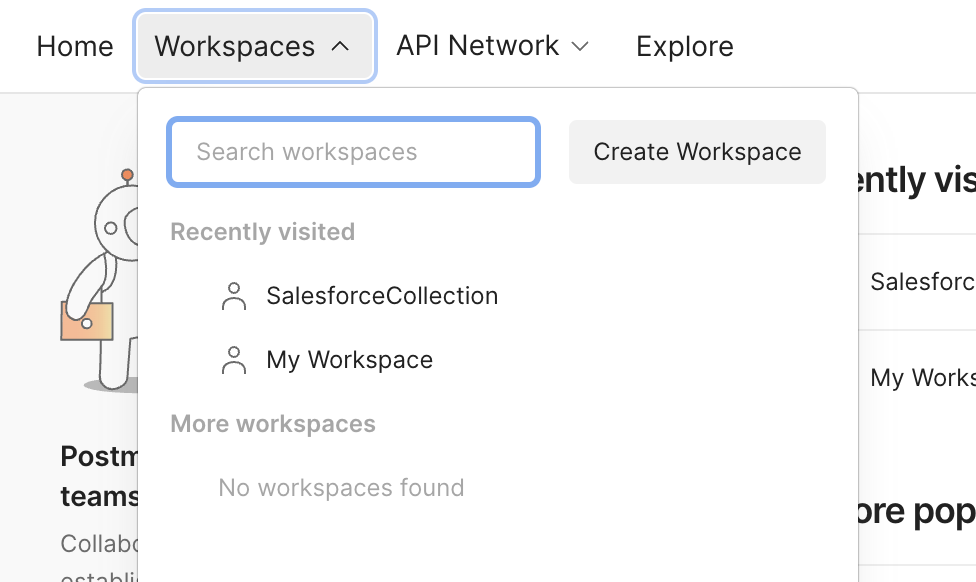
Task: Click the More workspaces section heading
Action: 273,424
